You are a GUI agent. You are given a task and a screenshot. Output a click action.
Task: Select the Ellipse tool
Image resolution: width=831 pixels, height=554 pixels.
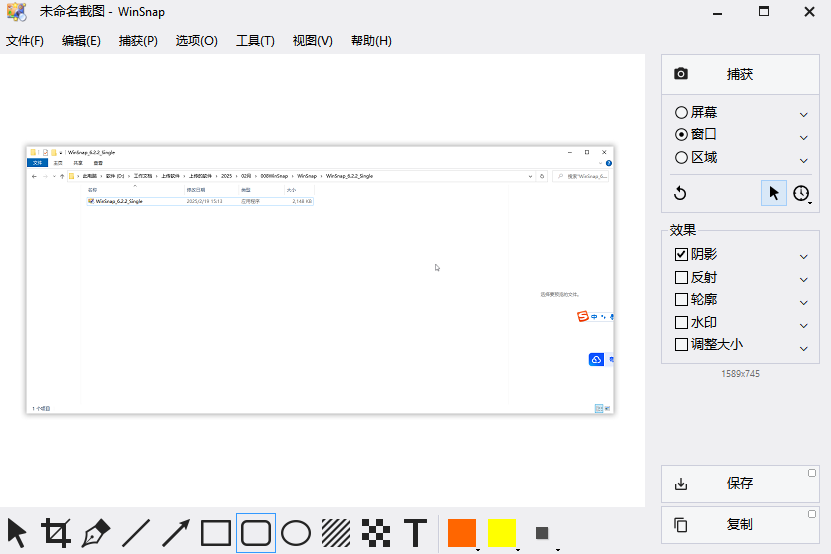[x=296, y=533]
